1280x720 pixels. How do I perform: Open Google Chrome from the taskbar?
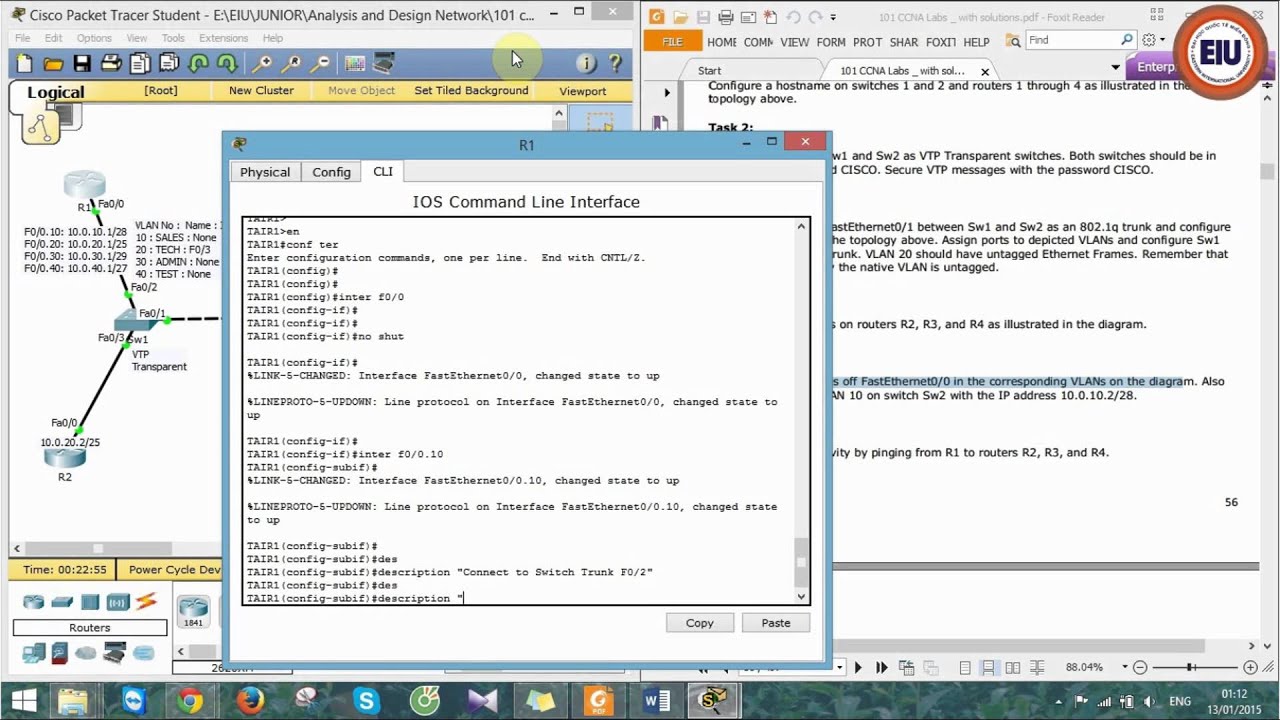[x=190, y=700]
